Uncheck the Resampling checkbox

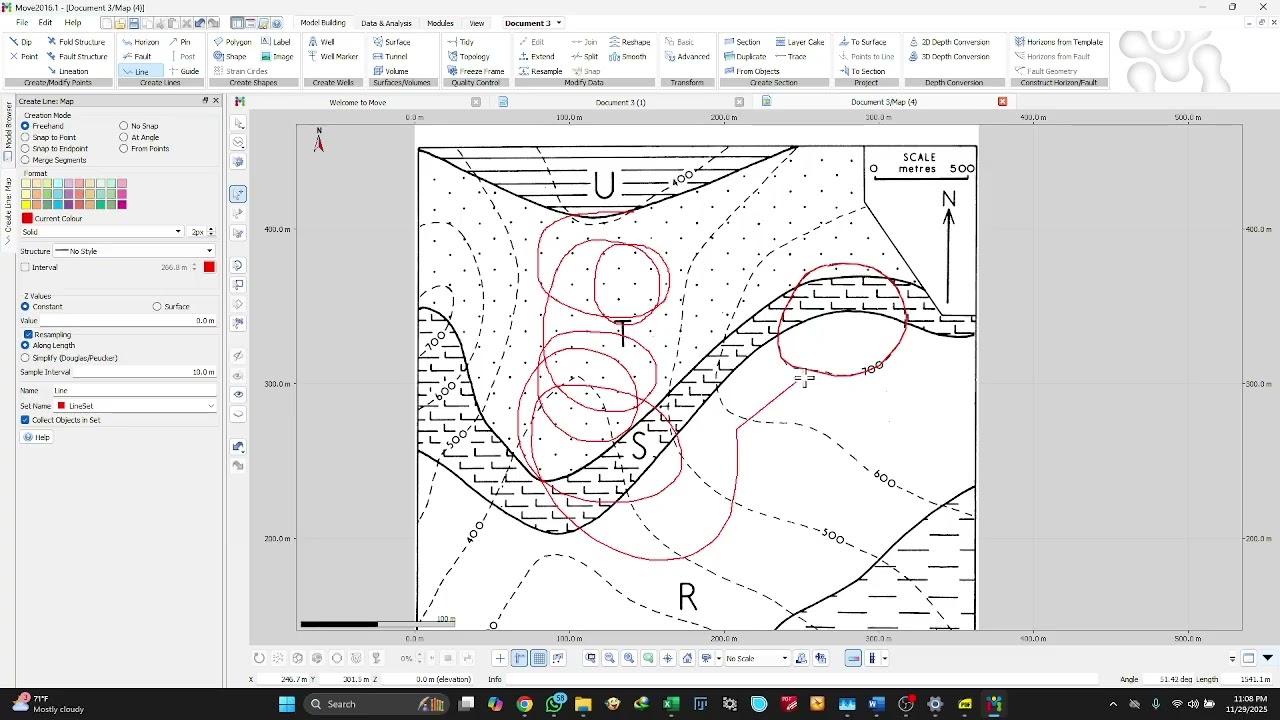pos(28,334)
